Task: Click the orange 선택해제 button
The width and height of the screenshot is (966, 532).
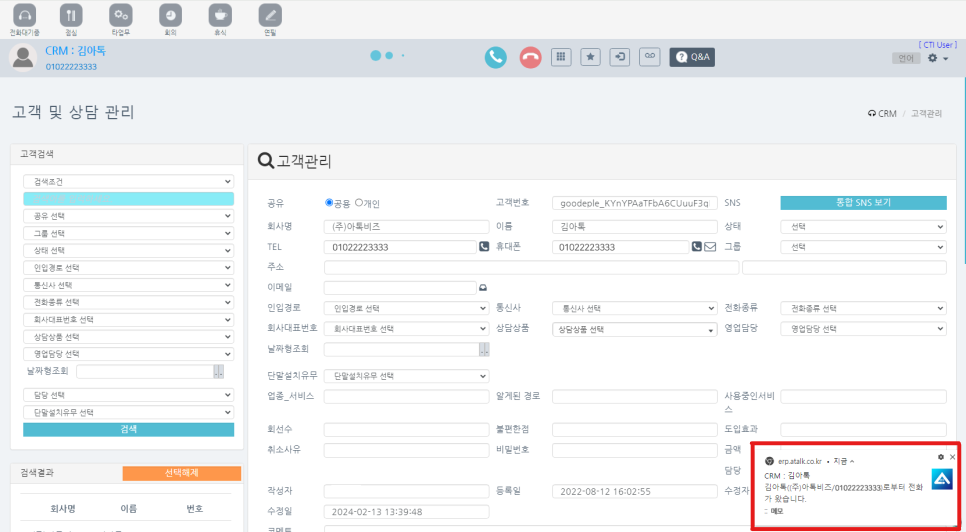Action: tap(182, 473)
